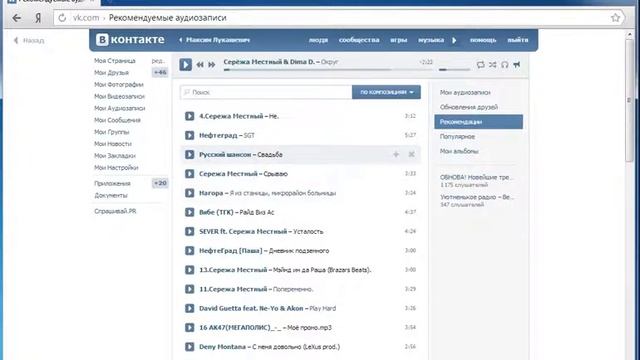Play 16 АК47(МЕГАПОЛИС) track

pos(189,327)
